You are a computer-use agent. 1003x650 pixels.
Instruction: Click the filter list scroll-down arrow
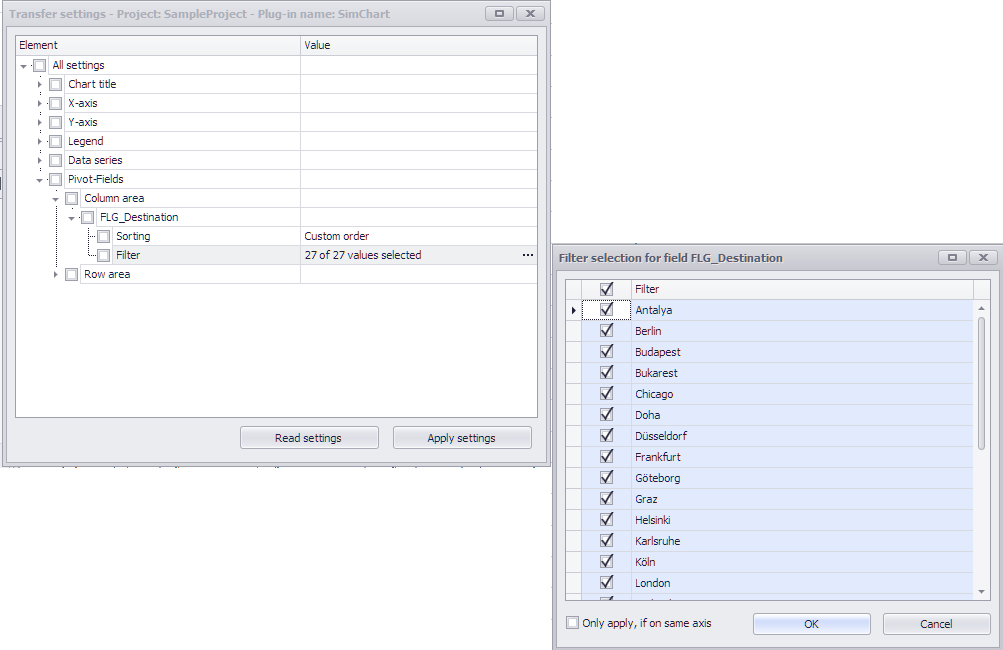tap(981, 592)
